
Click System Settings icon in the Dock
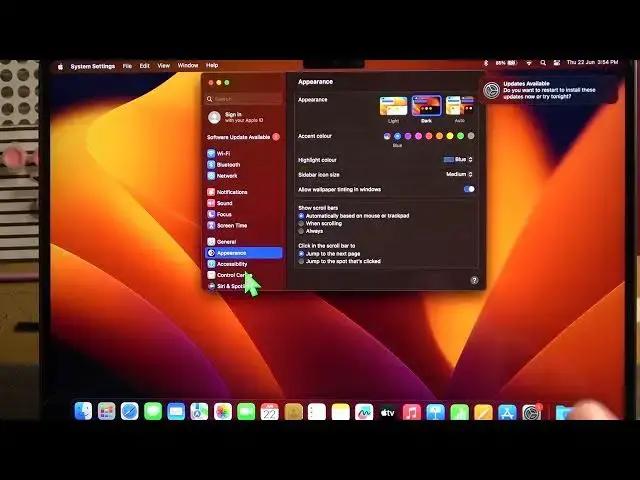(531, 412)
